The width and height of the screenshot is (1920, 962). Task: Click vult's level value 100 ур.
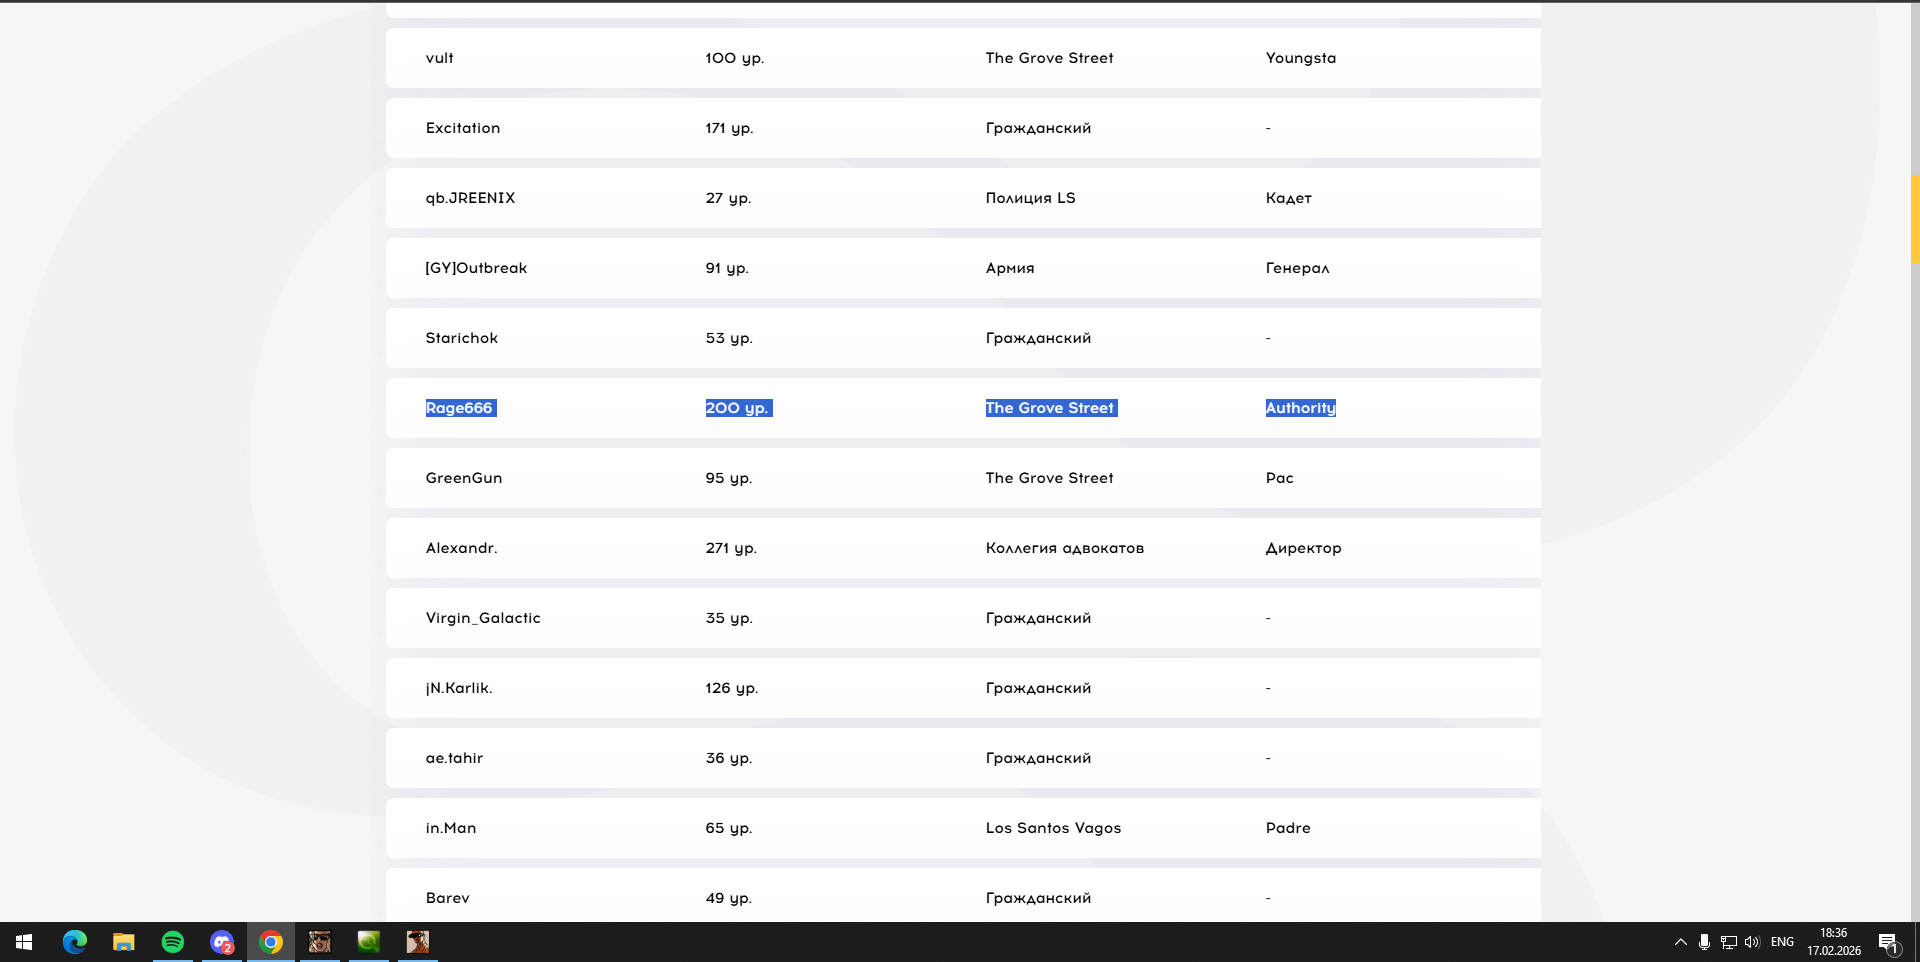pos(735,58)
